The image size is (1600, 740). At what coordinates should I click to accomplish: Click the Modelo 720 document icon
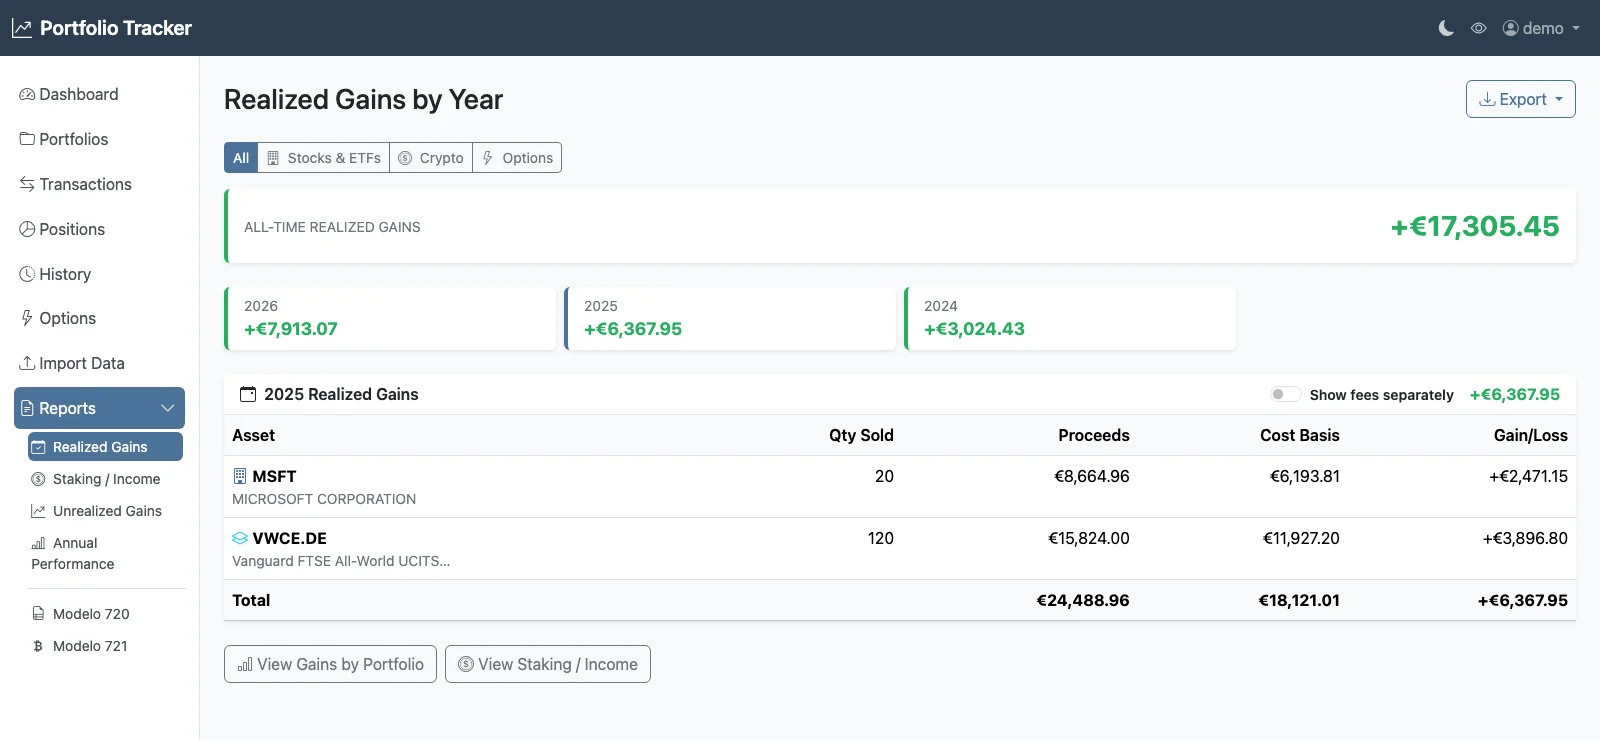39,614
